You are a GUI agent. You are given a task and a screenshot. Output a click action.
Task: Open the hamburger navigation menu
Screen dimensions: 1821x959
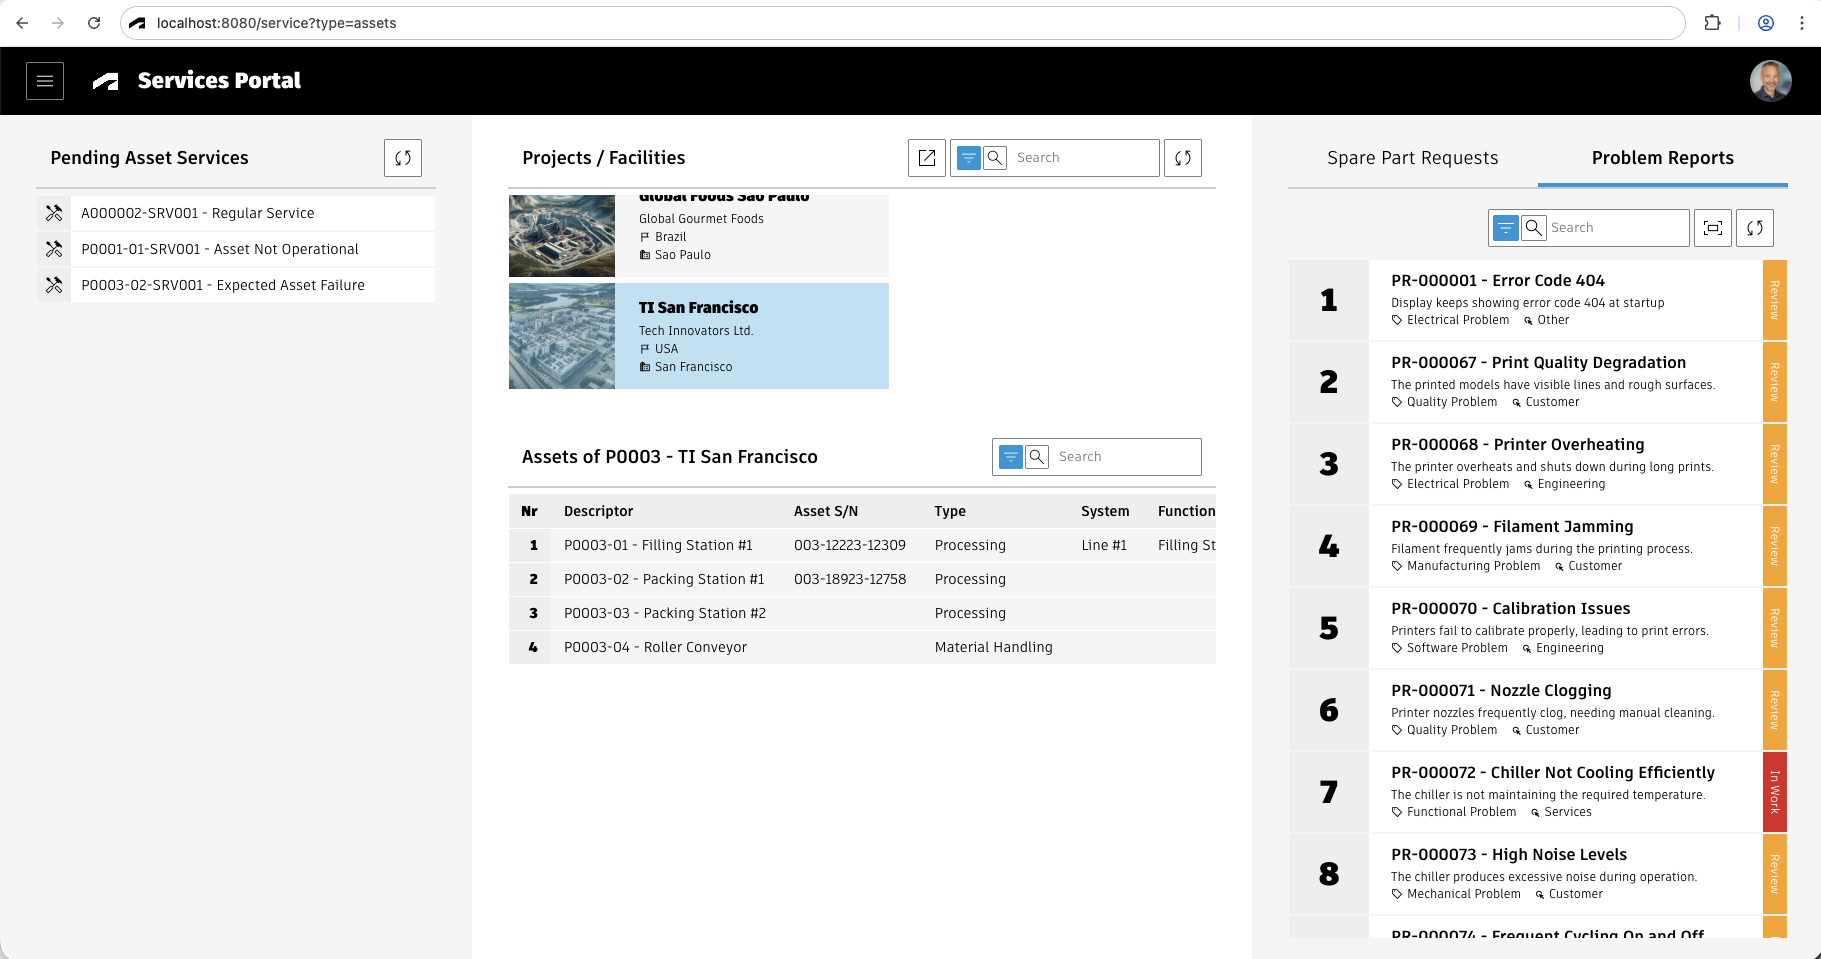pyautogui.click(x=45, y=81)
